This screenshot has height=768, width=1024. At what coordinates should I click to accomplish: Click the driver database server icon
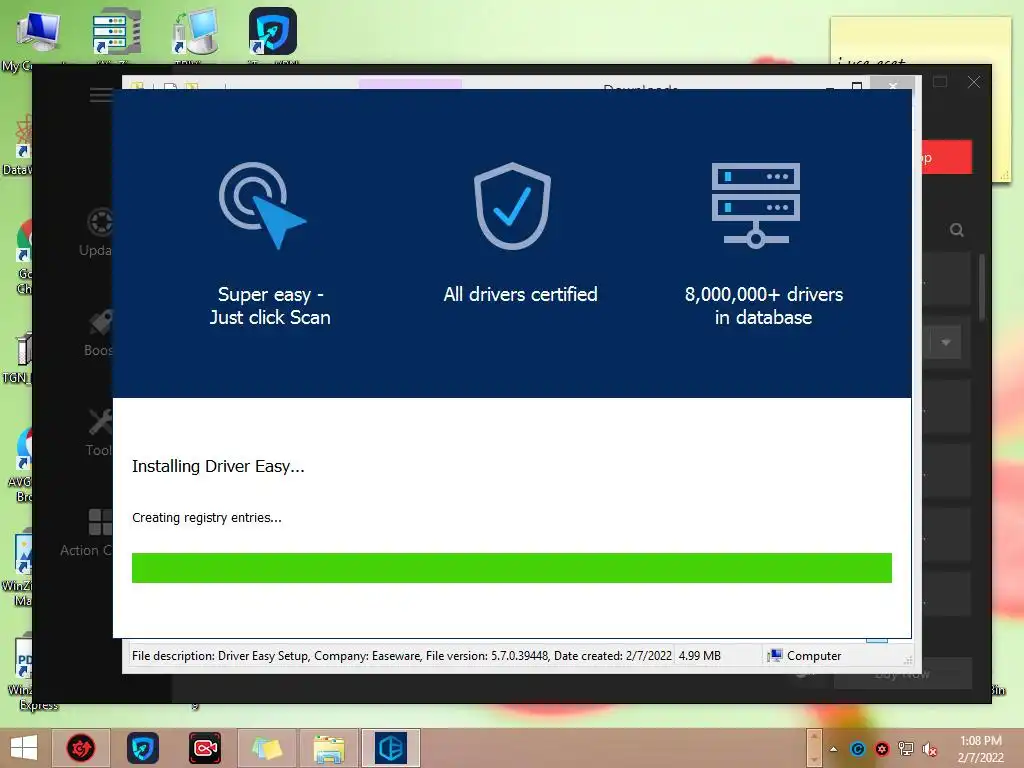point(756,205)
